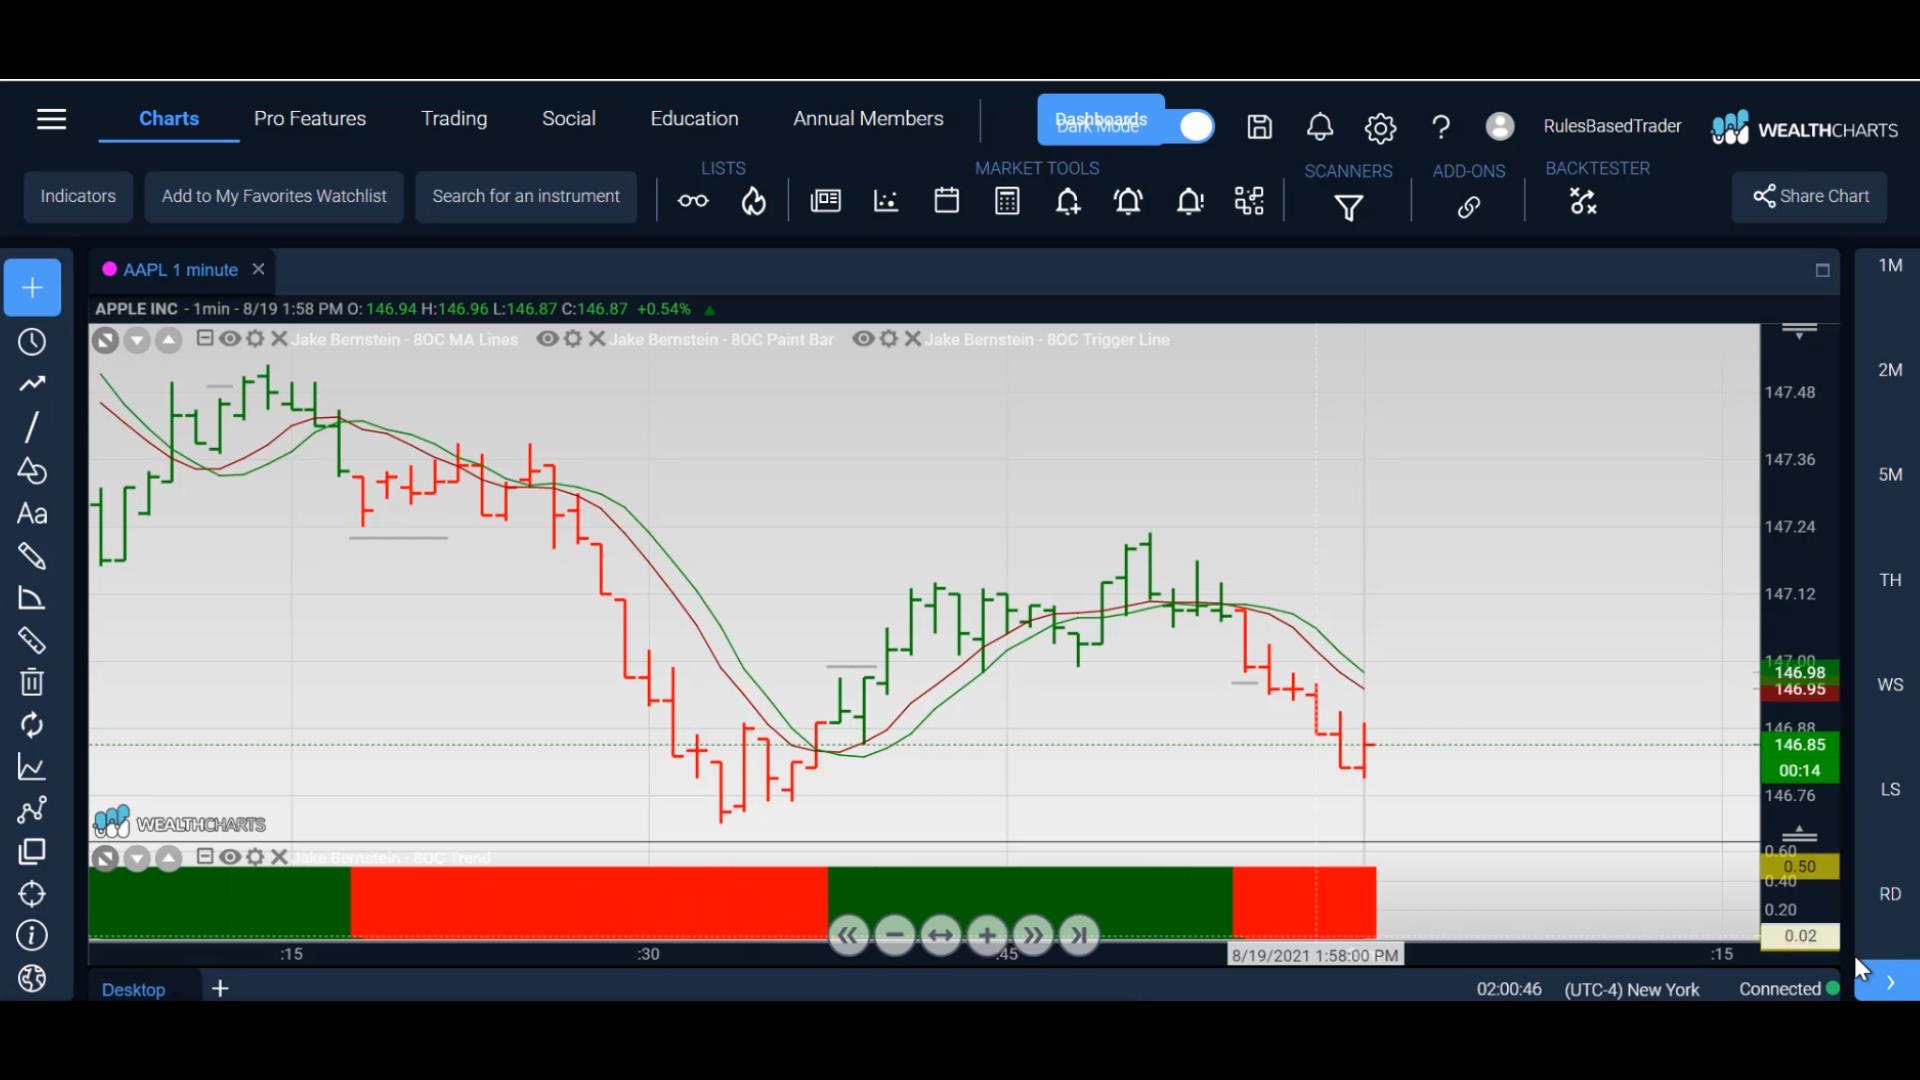
Task: Open the calendar icon in Market Tools
Action: click(946, 201)
